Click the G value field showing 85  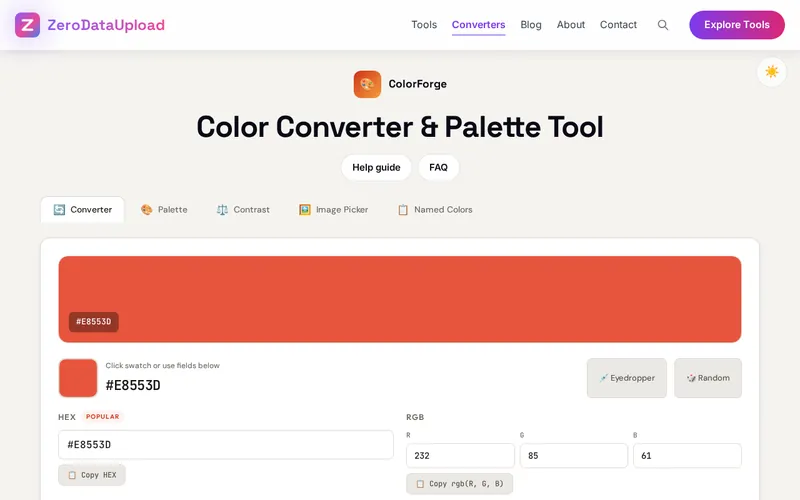(574, 456)
